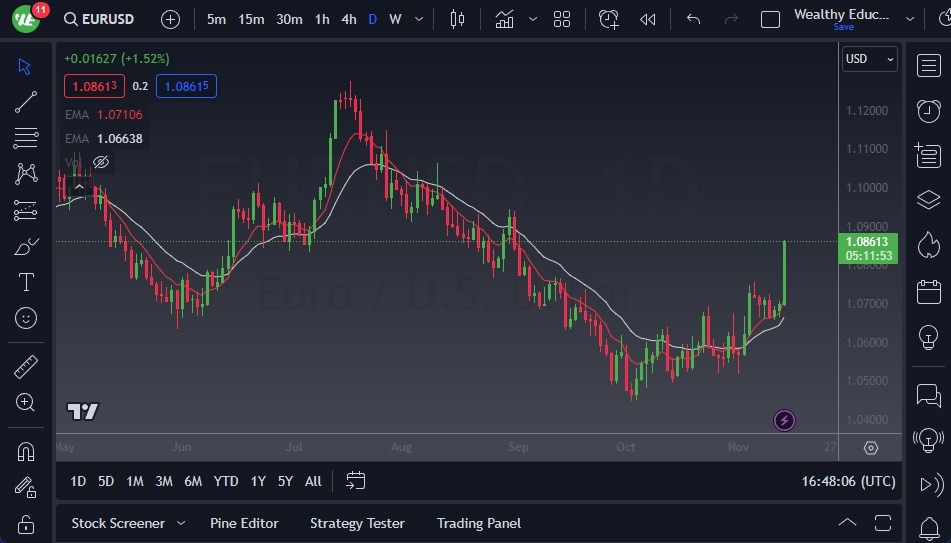Toggle magnet mode for drawings

[26, 452]
